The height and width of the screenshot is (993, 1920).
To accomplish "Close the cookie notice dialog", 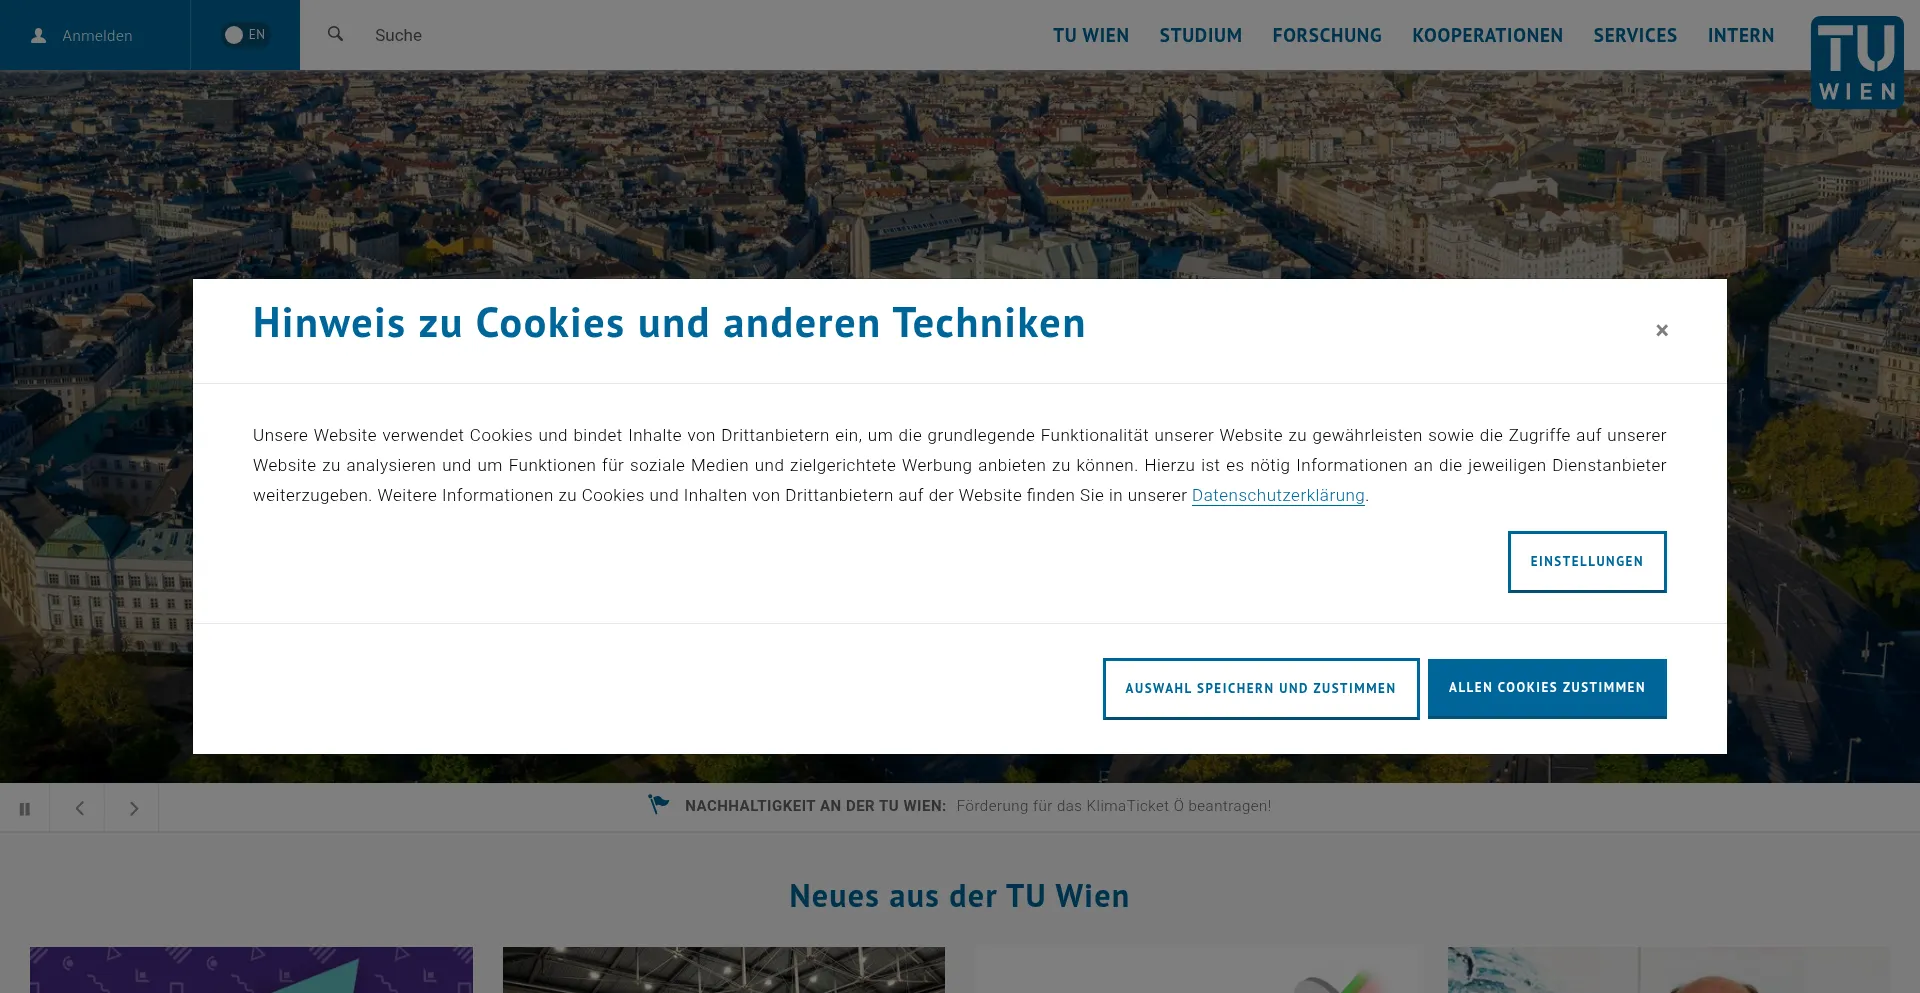I will 1662,330.
